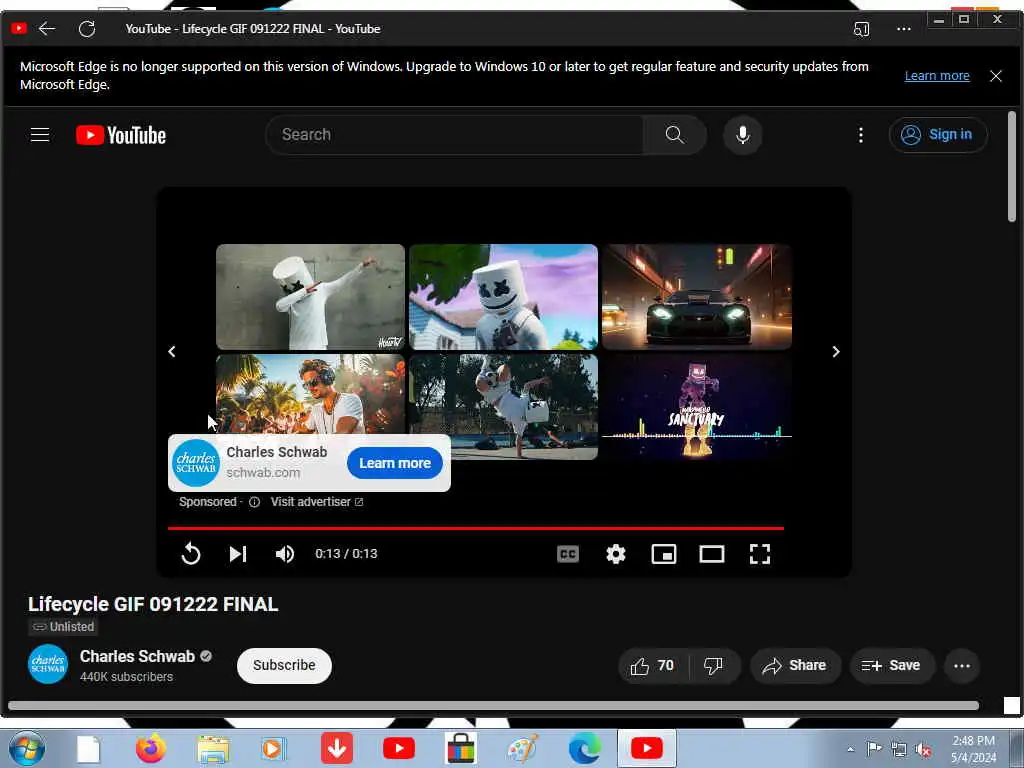Save the video to a playlist
Image resolution: width=1024 pixels, height=768 pixels.
[891, 665]
